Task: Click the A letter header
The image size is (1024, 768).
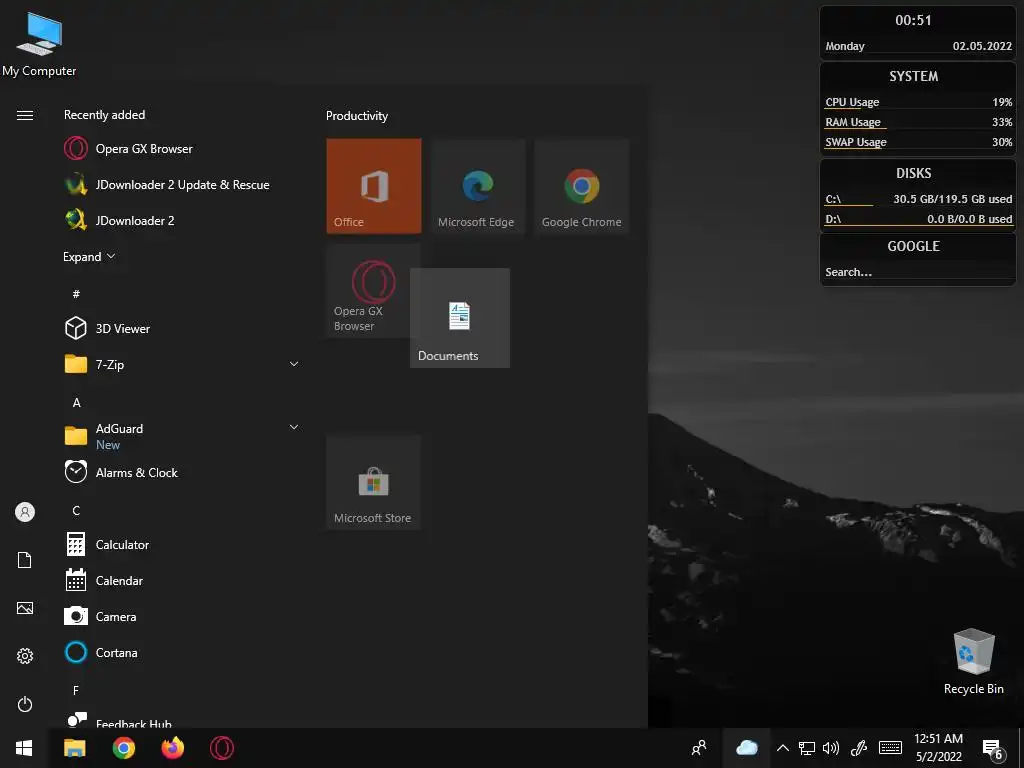Action: coord(76,403)
